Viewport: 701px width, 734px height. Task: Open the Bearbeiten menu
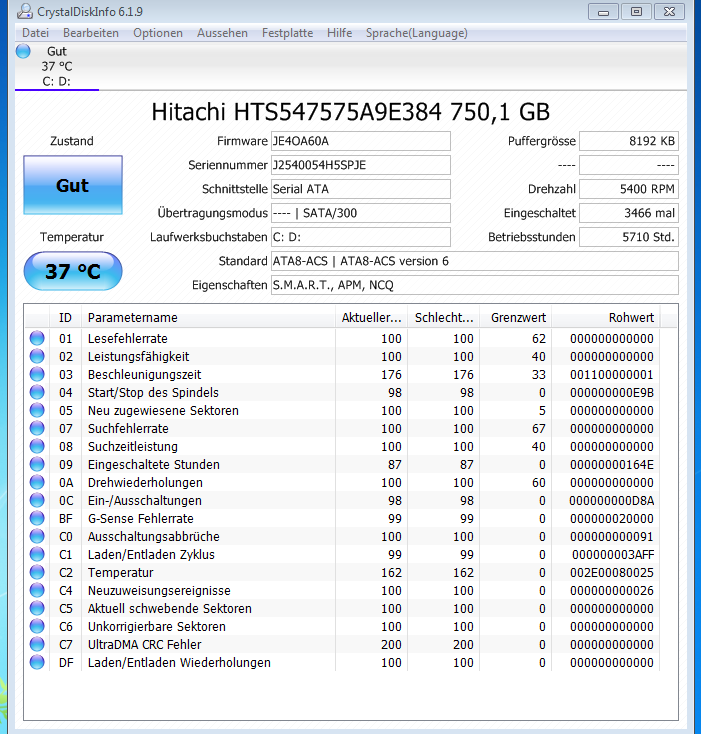91,33
